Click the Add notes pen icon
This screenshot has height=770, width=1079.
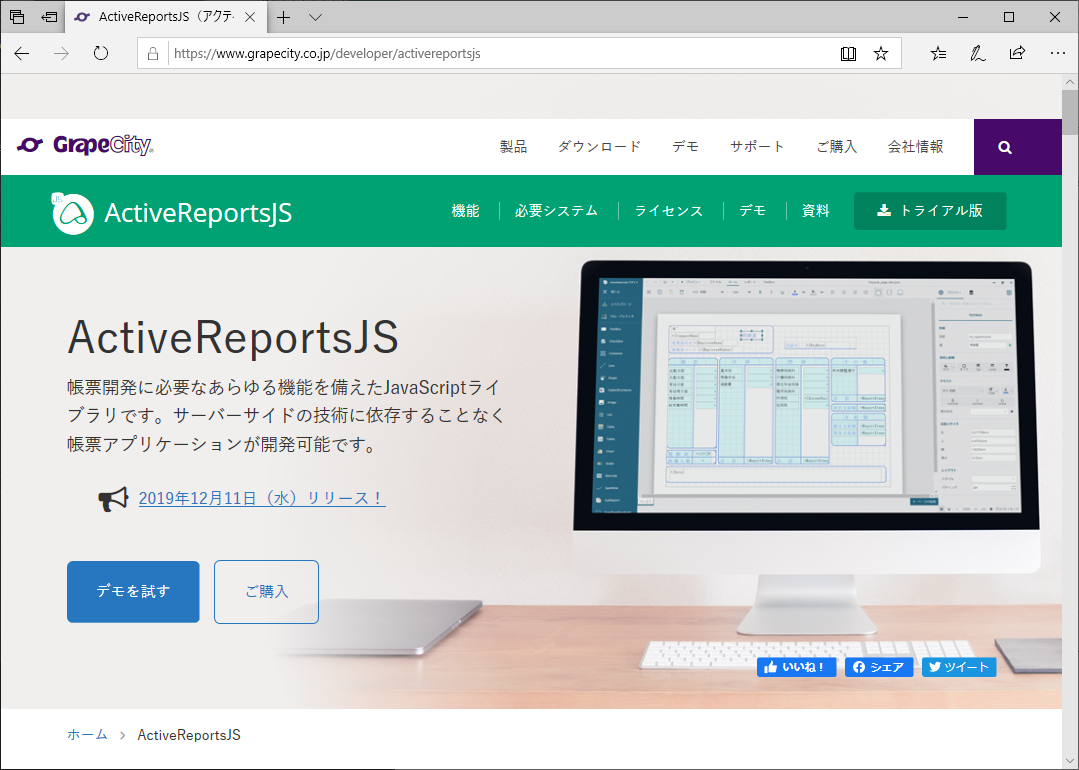[977, 54]
